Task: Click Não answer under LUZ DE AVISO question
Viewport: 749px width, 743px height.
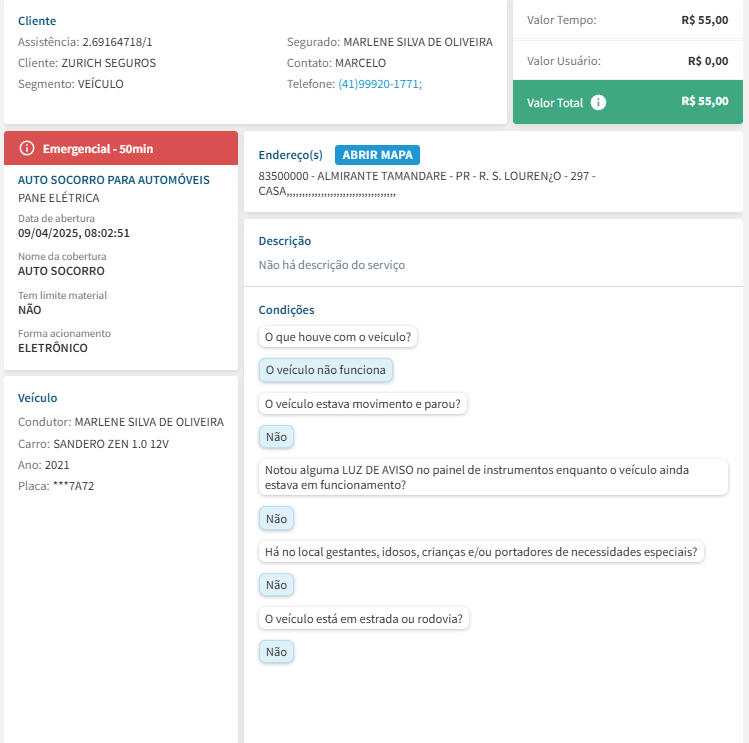Action: point(276,518)
